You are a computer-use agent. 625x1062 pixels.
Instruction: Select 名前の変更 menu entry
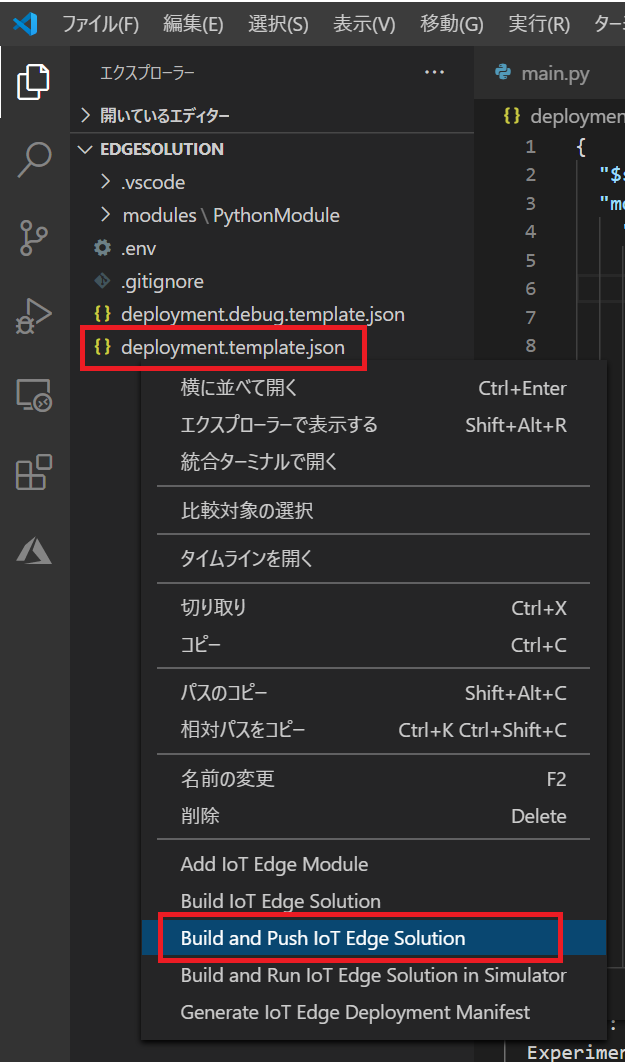pyautogui.click(x=373, y=779)
